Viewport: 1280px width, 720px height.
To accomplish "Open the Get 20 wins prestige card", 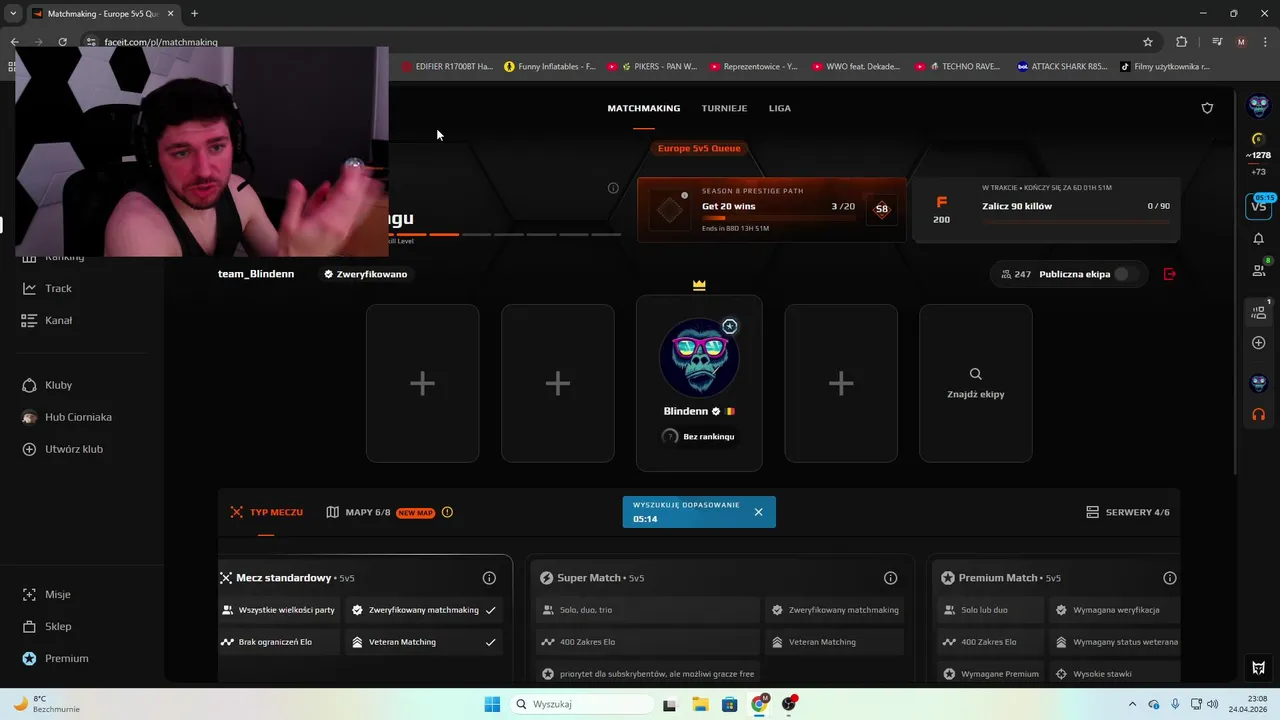I will tap(772, 210).
